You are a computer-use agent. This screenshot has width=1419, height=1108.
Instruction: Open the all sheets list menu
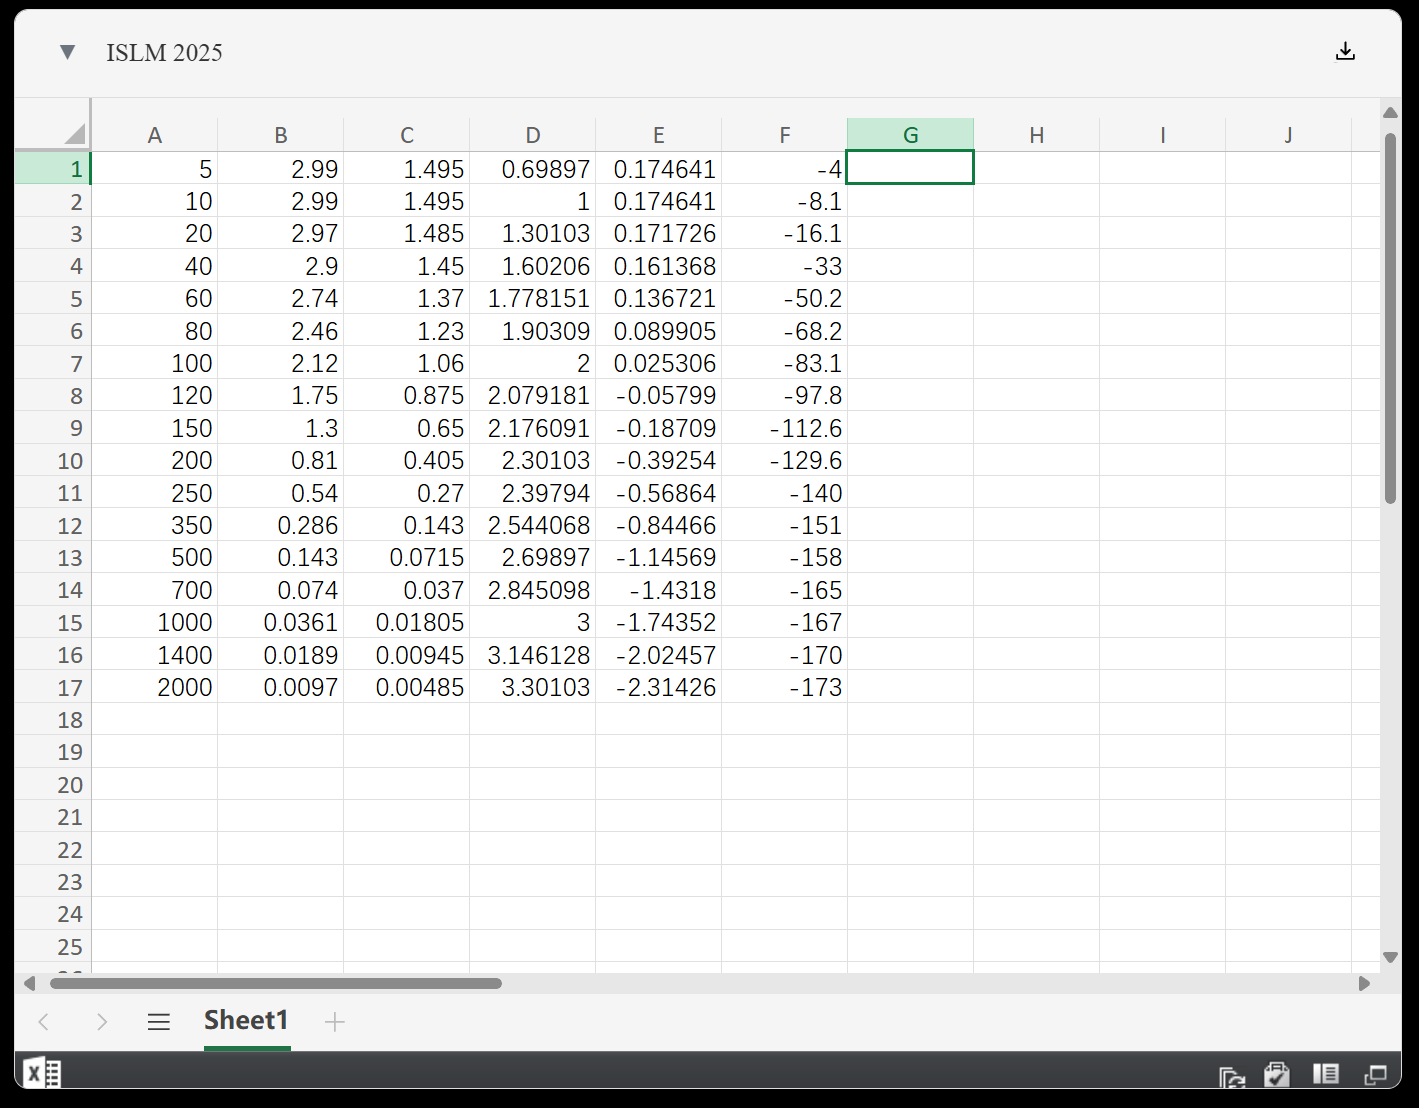[x=159, y=1021]
